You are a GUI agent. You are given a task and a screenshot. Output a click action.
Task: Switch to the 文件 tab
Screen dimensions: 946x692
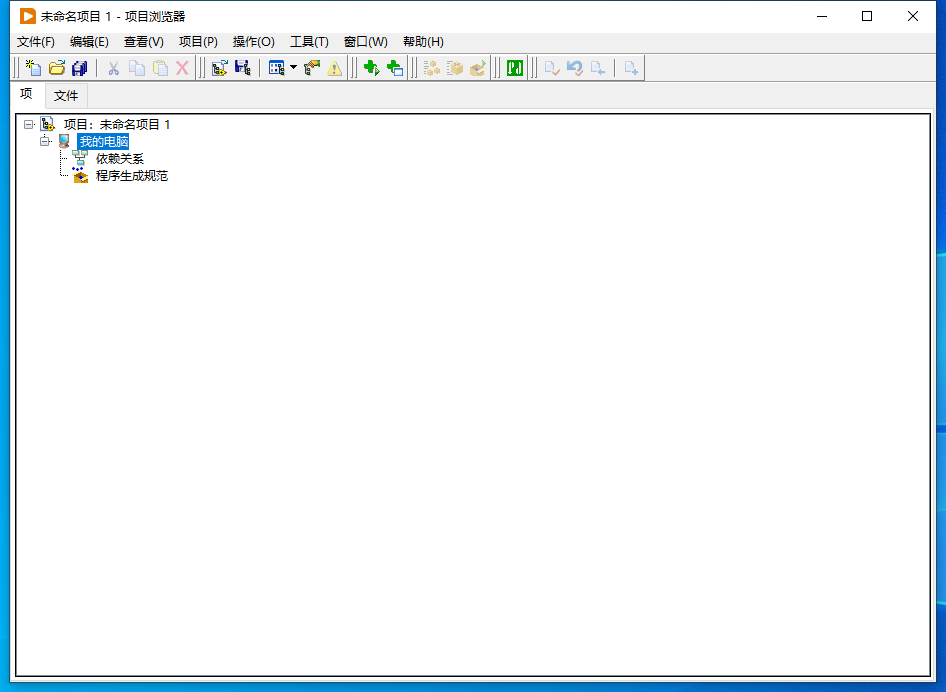(65, 95)
